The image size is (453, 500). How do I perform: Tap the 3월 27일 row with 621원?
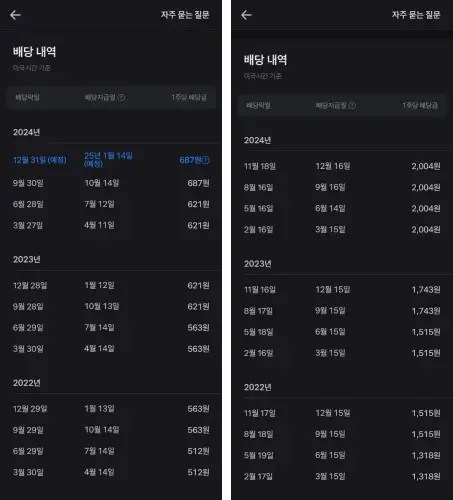tap(111, 225)
